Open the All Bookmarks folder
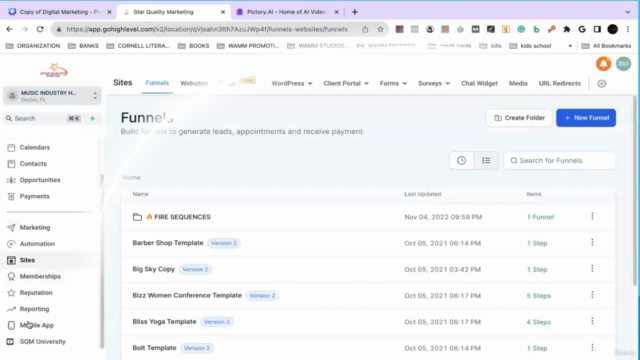 tap(607, 46)
